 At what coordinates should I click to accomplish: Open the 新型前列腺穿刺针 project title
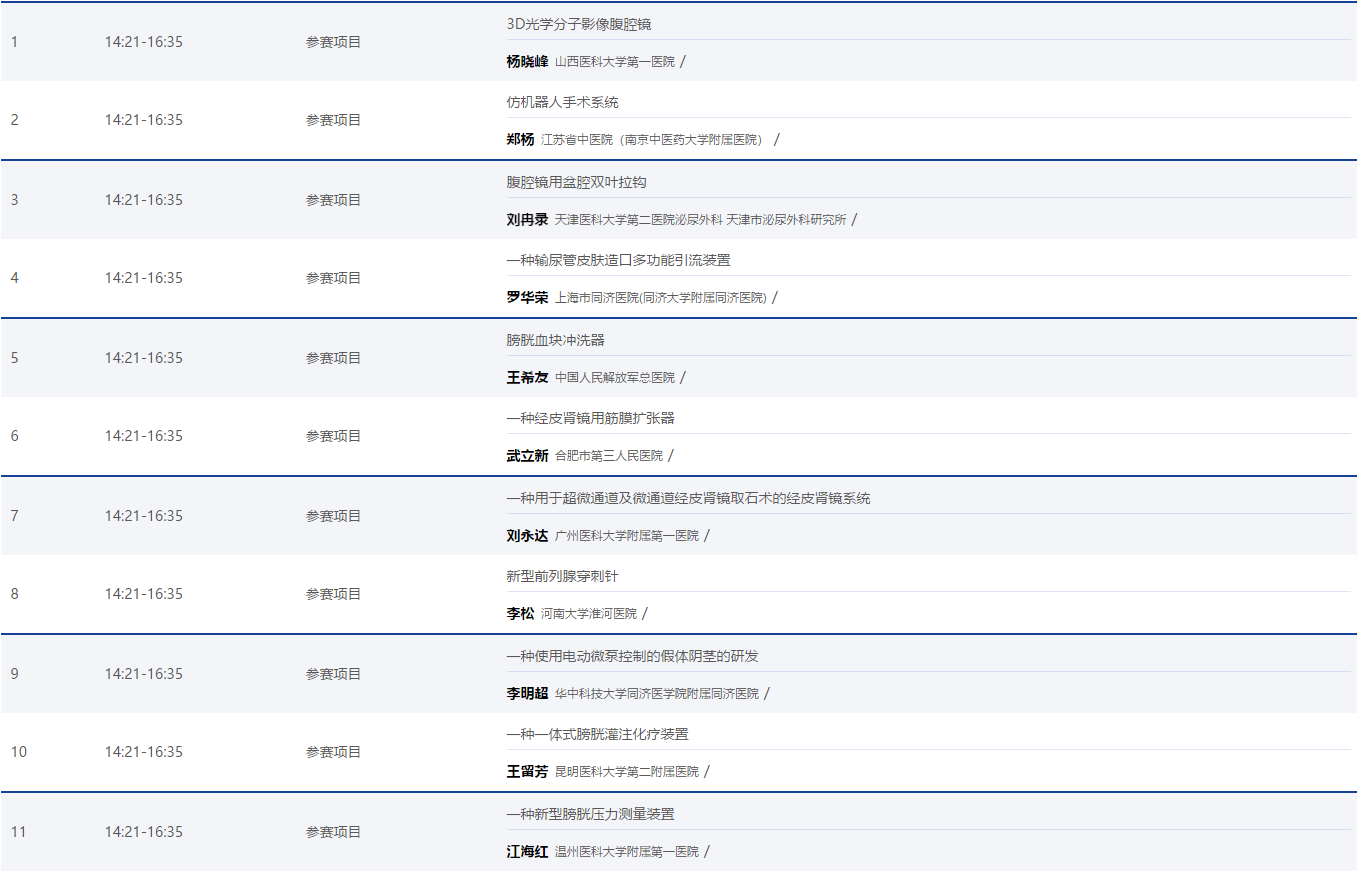(x=562, y=576)
